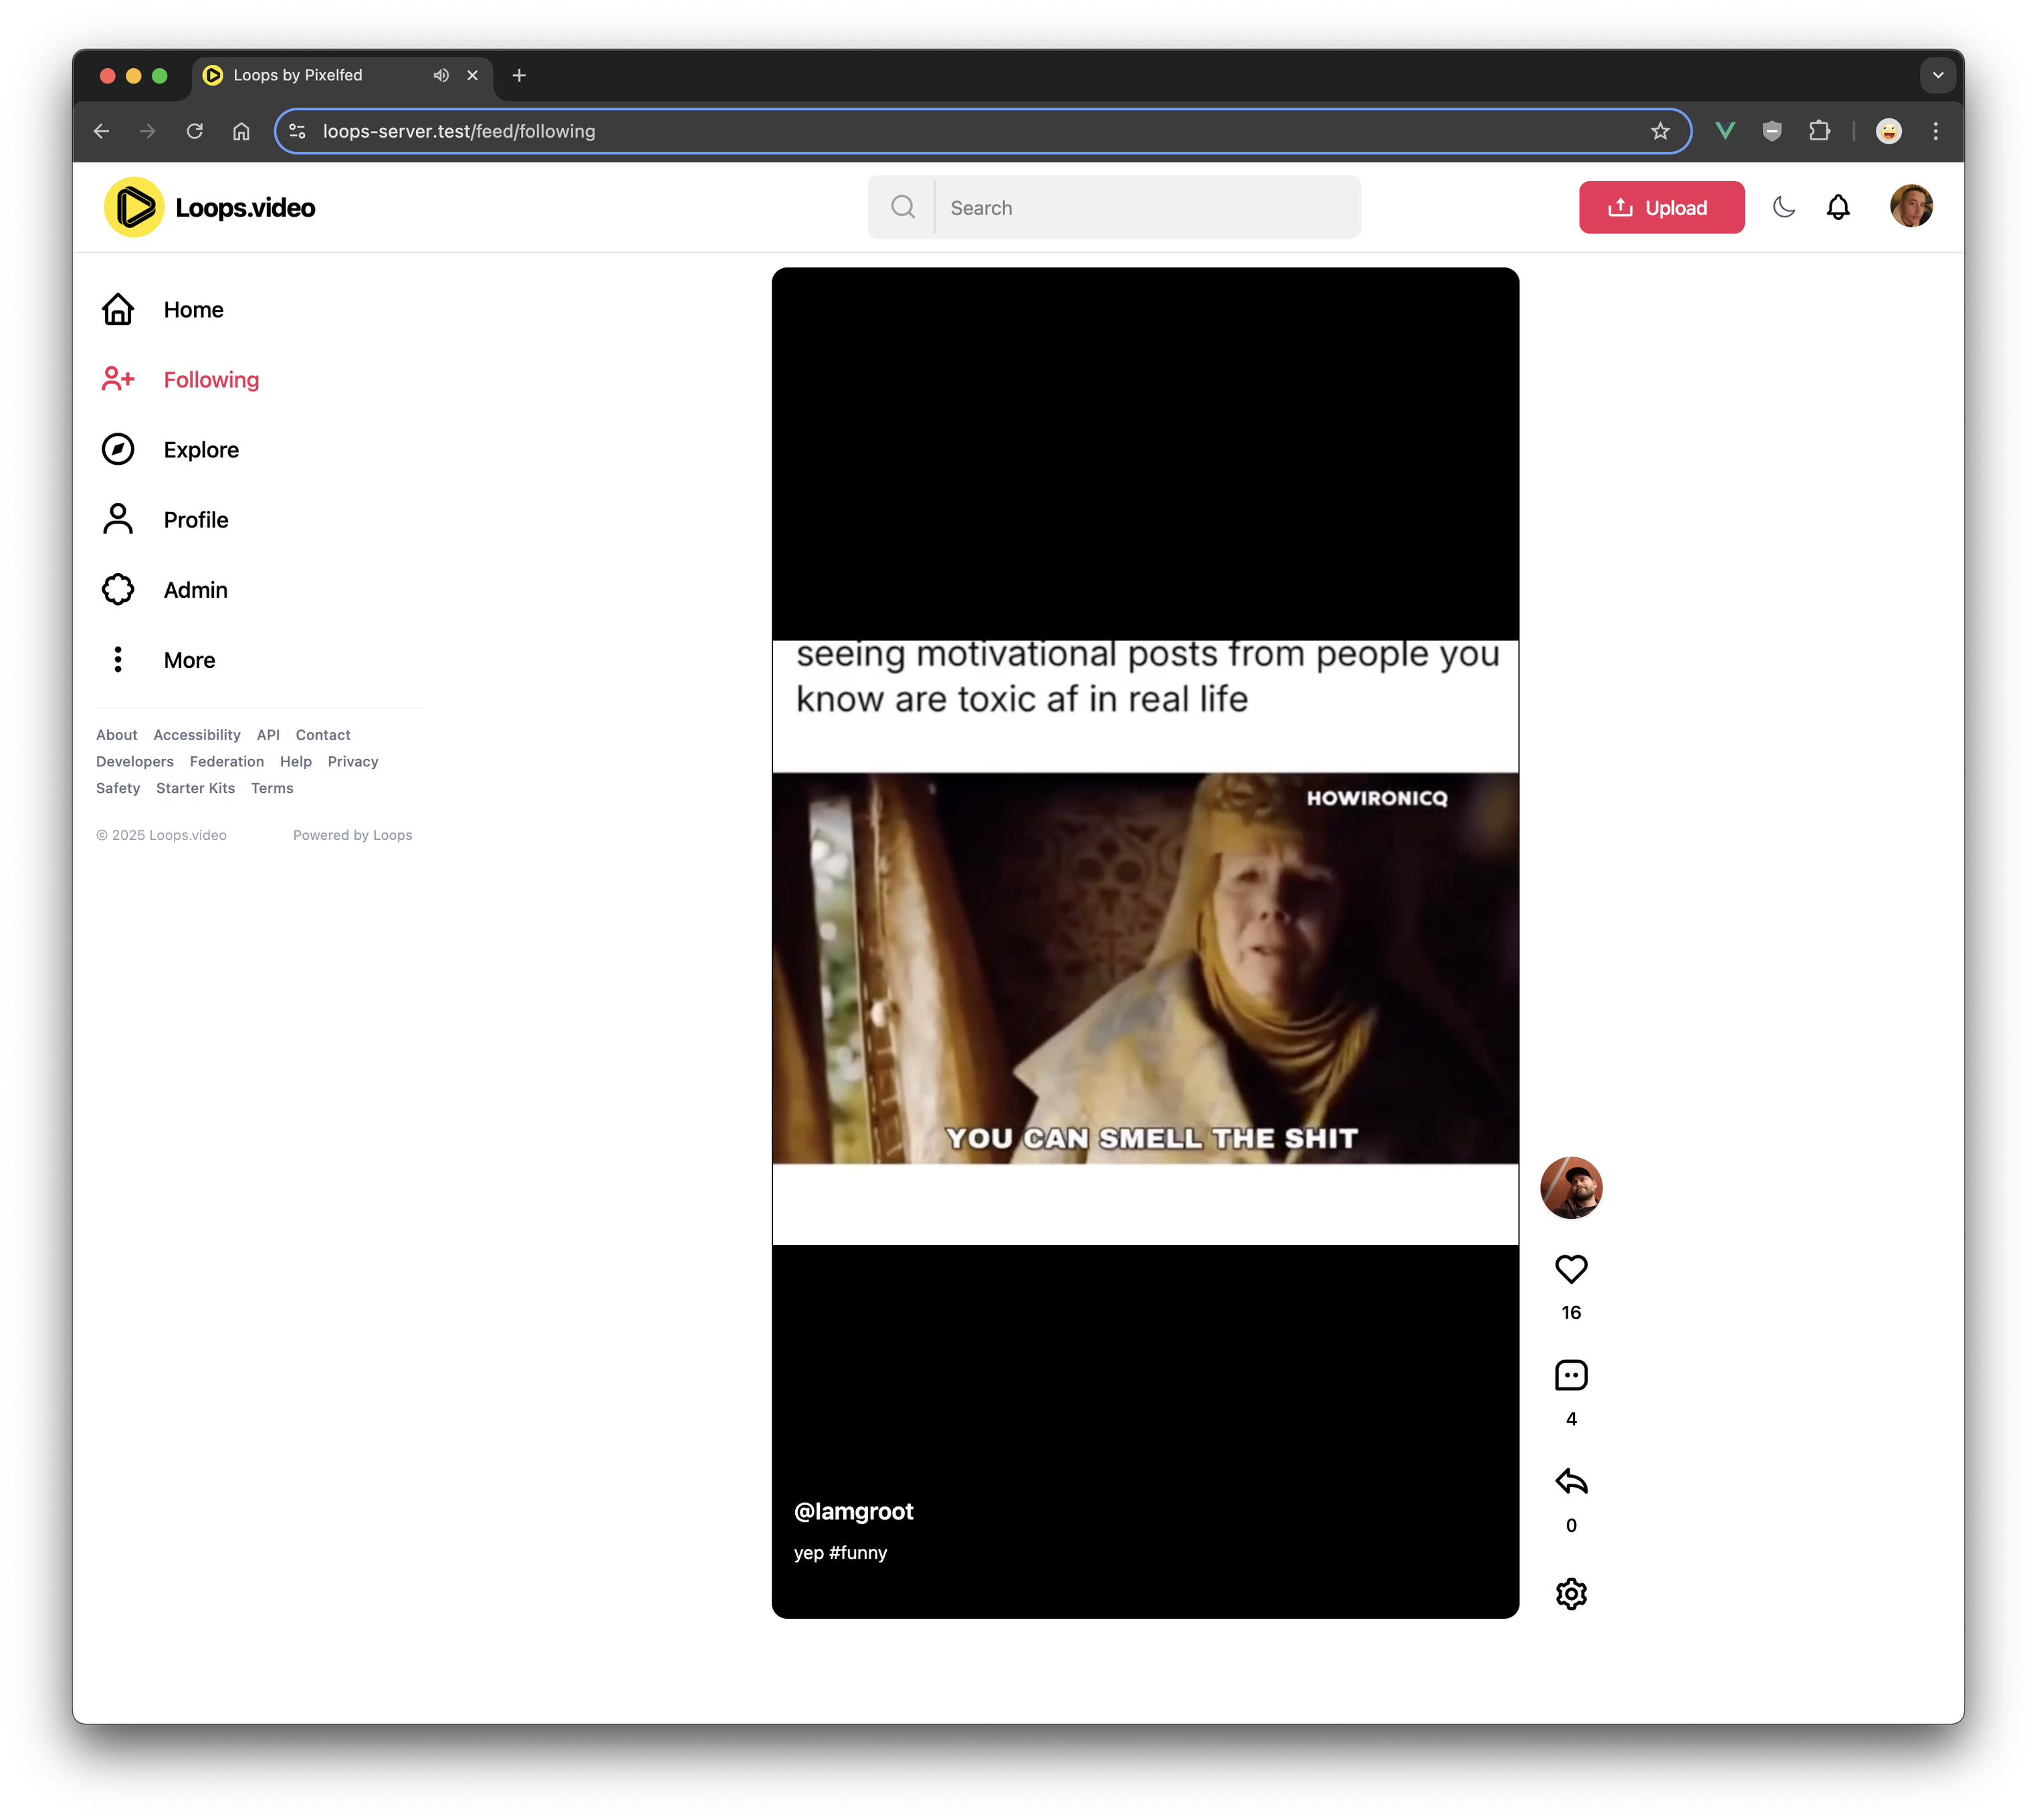Open video settings gear icon

coord(1571,1594)
